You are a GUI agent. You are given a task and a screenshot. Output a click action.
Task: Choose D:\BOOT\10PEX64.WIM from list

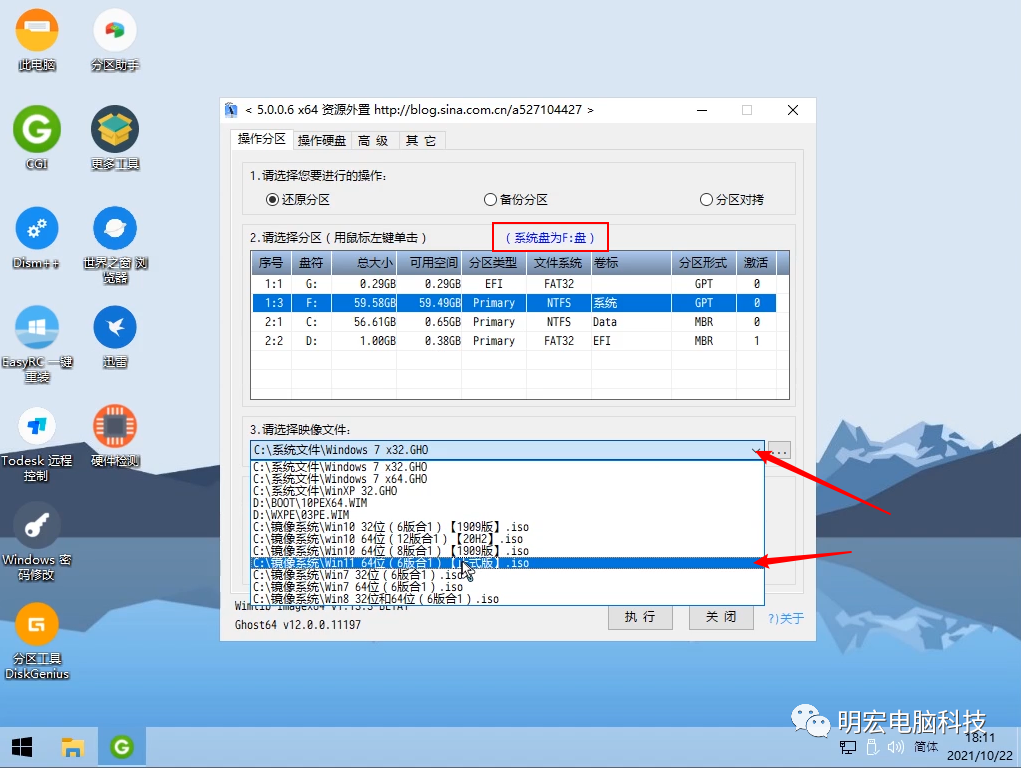pyautogui.click(x=507, y=503)
